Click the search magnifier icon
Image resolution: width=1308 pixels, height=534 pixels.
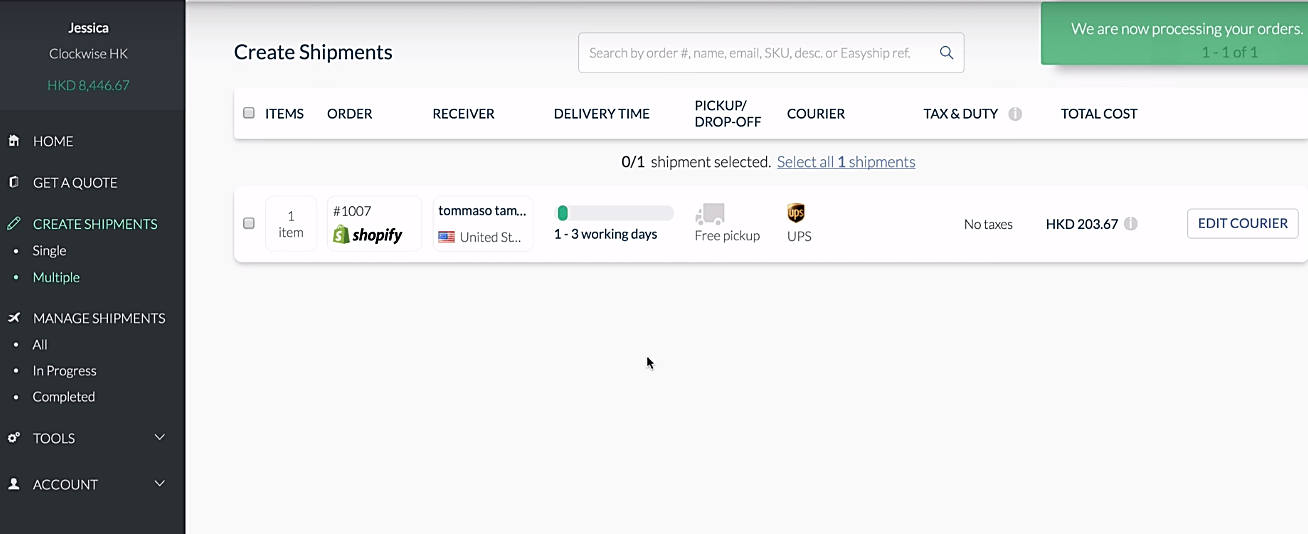point(946,53)
